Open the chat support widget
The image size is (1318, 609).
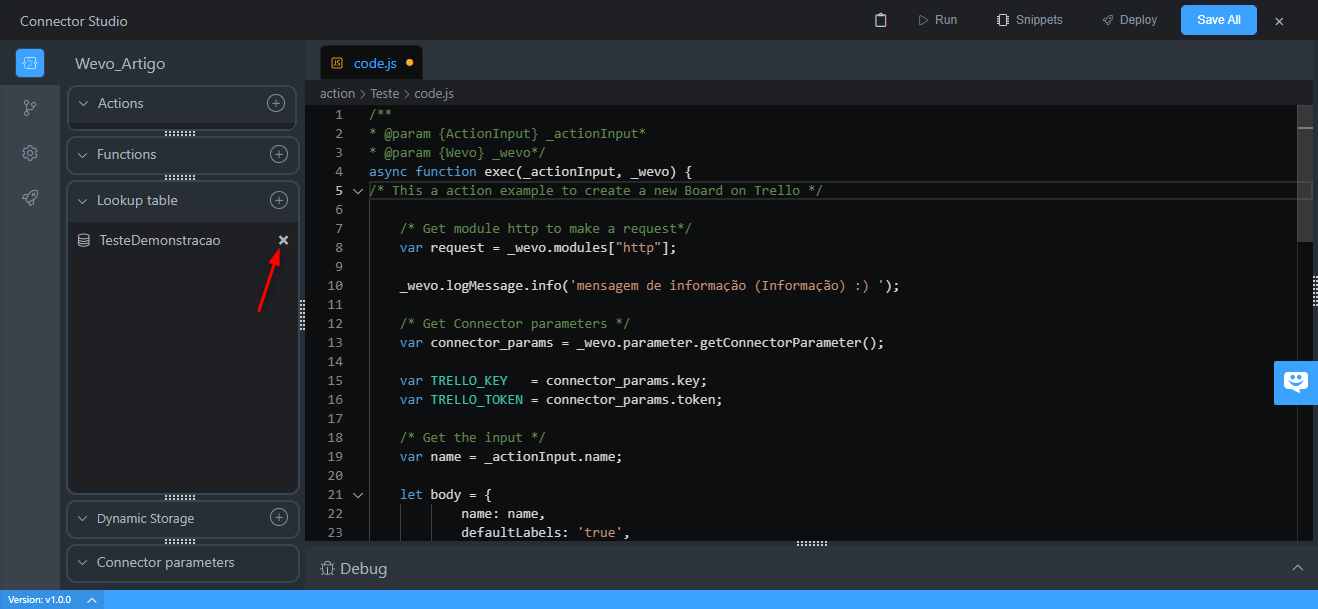[1296, 382]
